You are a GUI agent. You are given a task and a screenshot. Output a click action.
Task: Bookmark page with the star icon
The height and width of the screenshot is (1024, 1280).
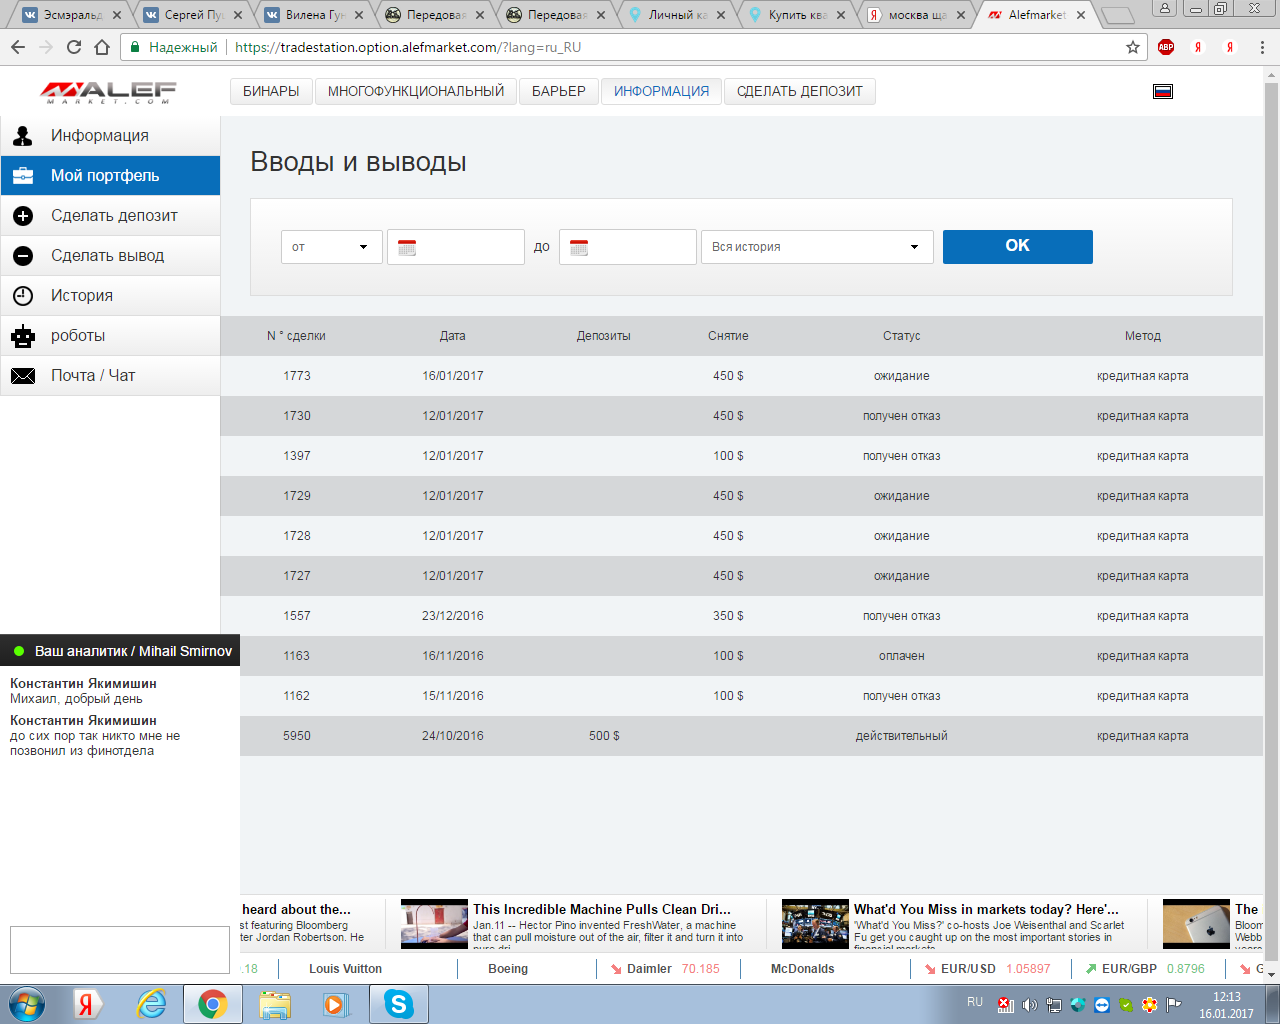pyautogui.click(x=1133, y=47)
